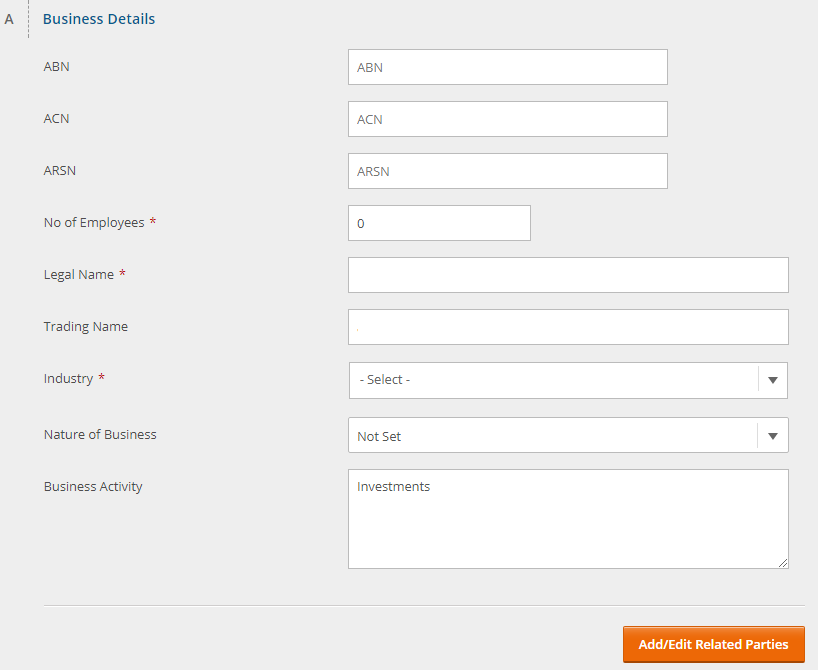Click the Add/Edit Related Parties button
818x670 pixels.
[x=714, y=644]
